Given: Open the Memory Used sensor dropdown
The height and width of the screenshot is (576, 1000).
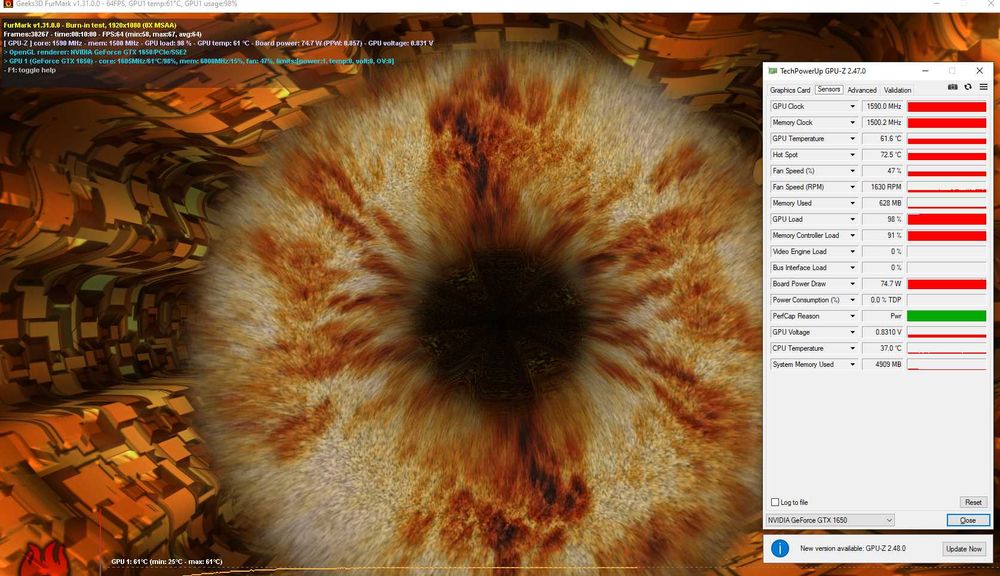Looking at the screenshot, I should (852, 203).
